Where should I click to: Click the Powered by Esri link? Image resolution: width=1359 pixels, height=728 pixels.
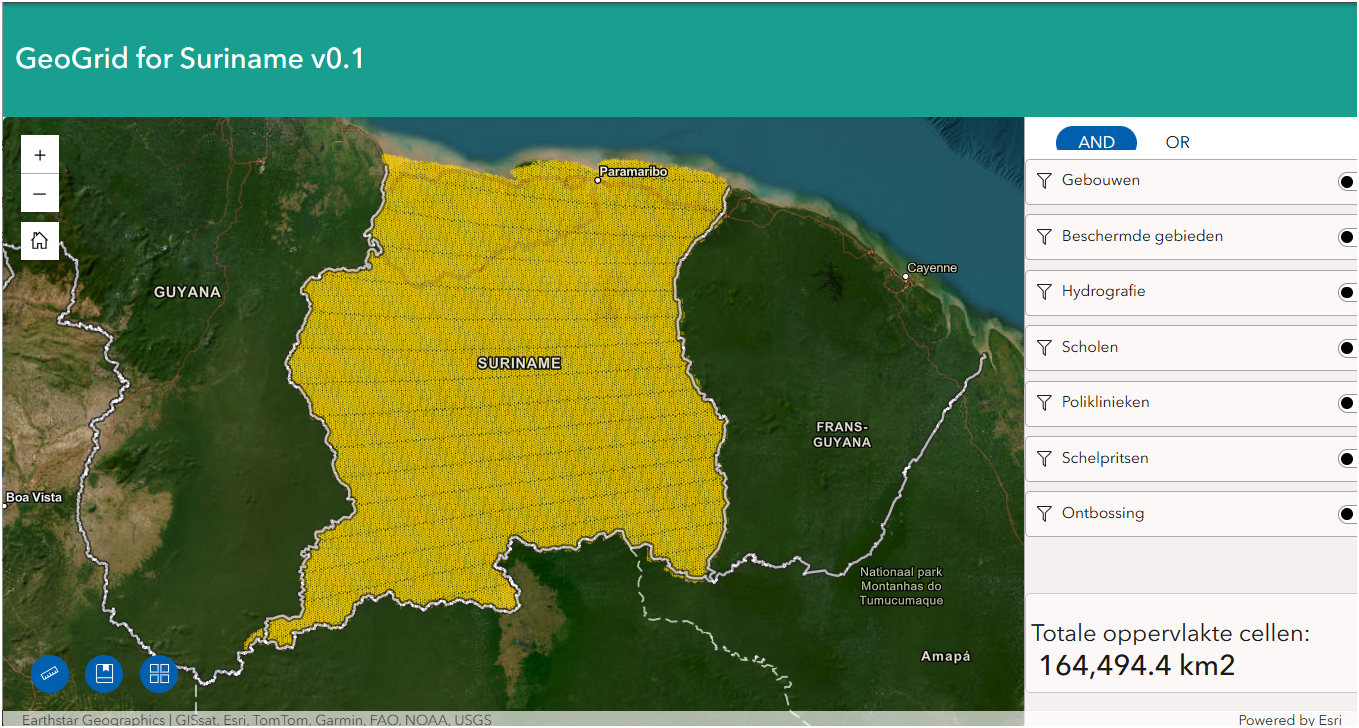coord(1290,720)
